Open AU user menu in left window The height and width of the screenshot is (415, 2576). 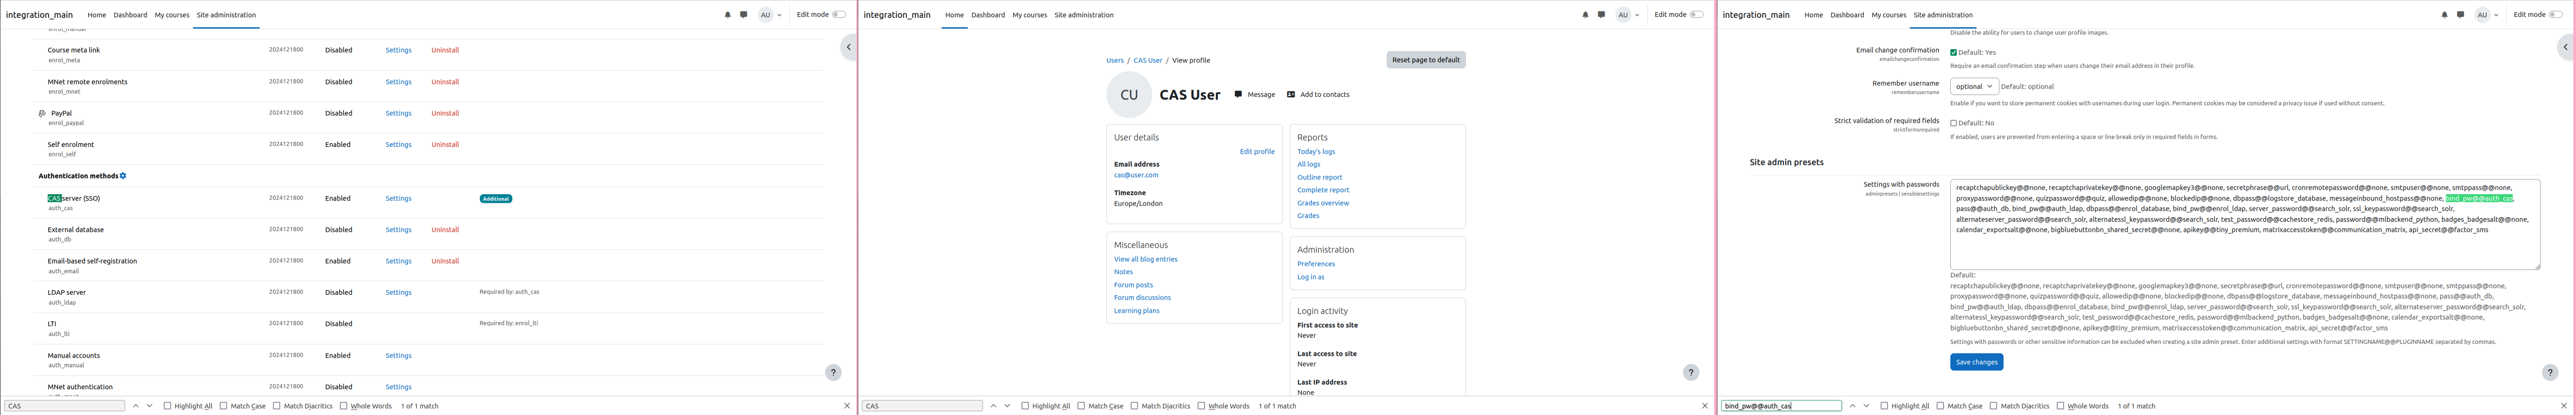point(770,15)
